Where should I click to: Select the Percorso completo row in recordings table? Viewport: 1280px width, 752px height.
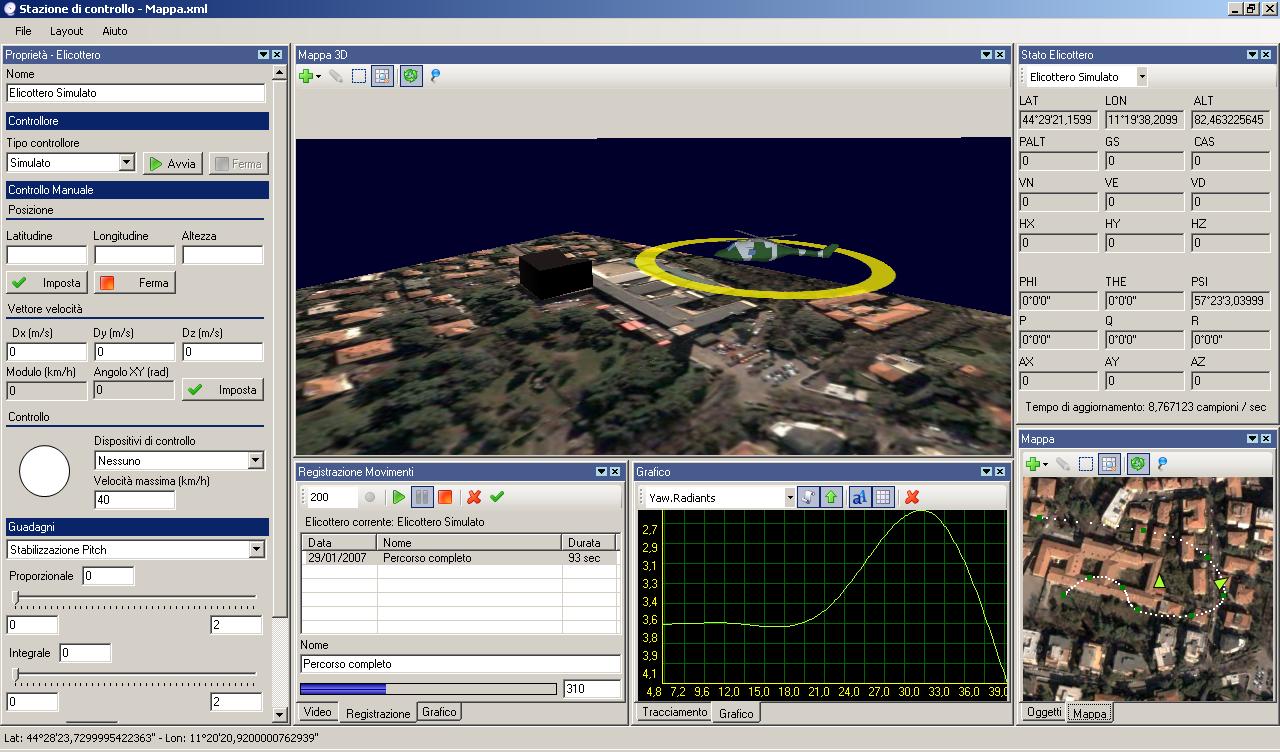tap(460, 558)
